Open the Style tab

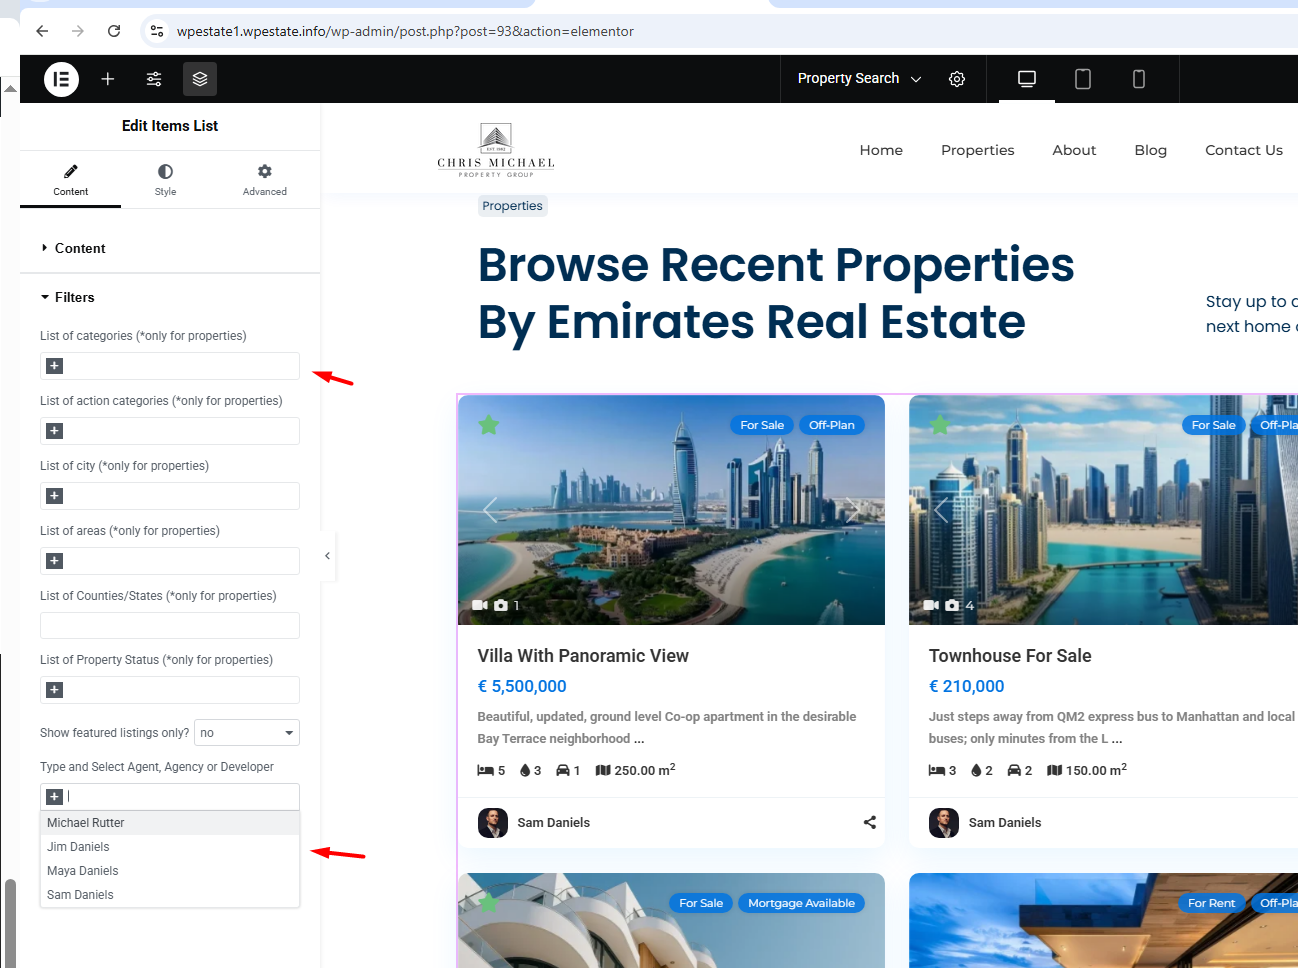click(x=165, y=179)
